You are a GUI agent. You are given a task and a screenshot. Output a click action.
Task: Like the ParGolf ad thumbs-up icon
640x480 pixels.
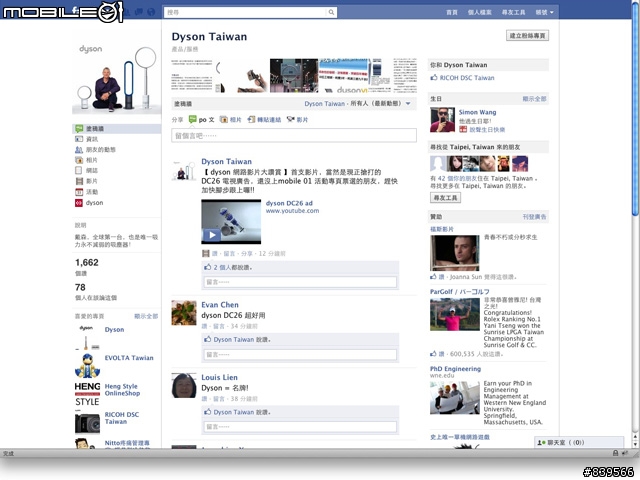(433, 354)
